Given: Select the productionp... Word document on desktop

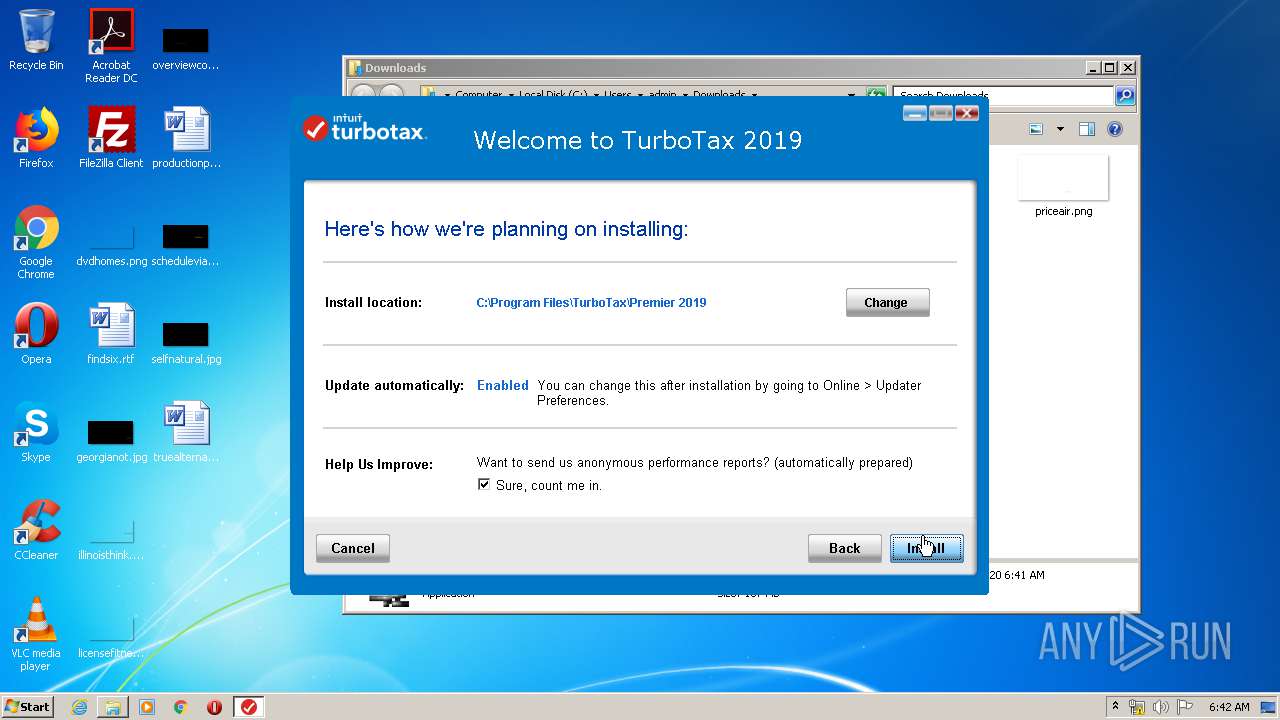Looking at the screenshot, I should [x=186, y=138].
